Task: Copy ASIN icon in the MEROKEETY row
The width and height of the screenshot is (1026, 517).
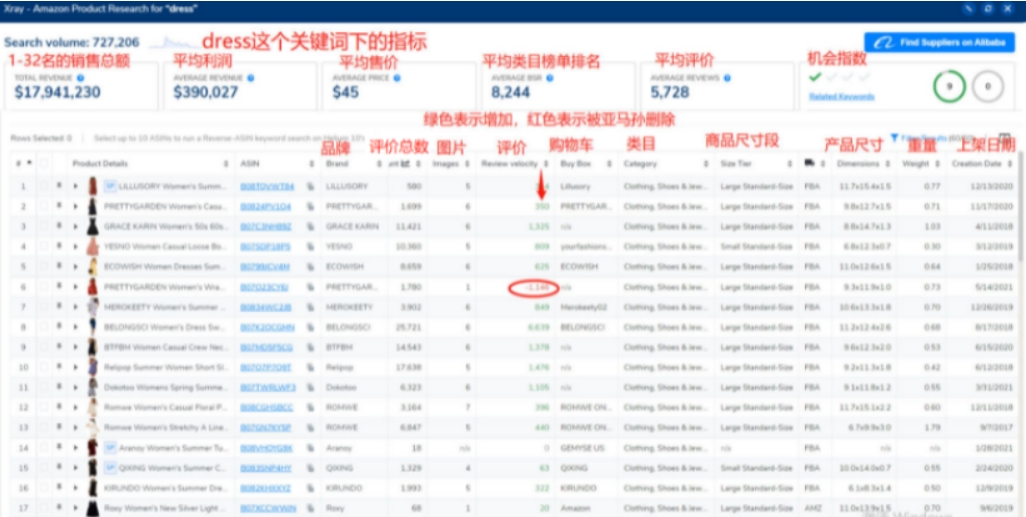Action: pyautogui.click(x=311, y=307)
